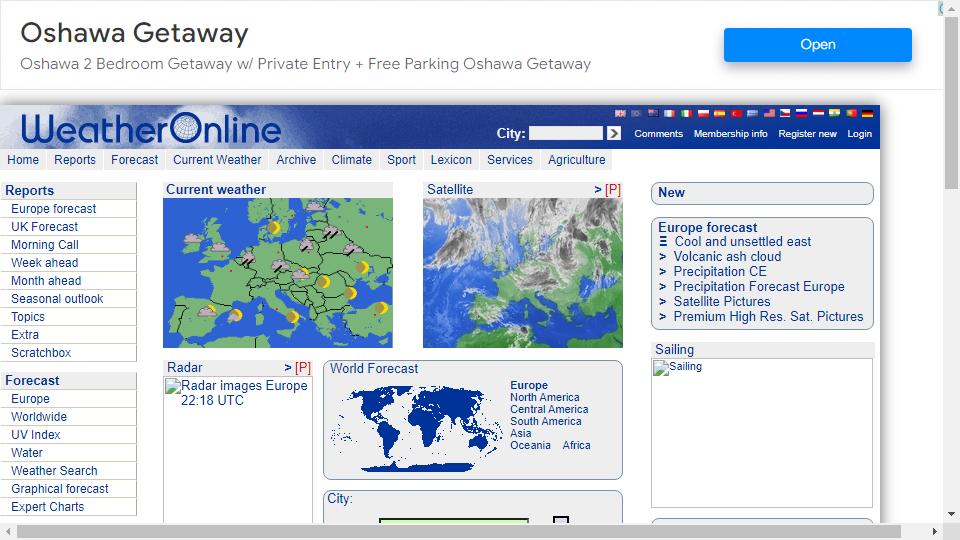Choose the German flag icon
The height and width of the screenshot is (540, 960).
[868, 113]
